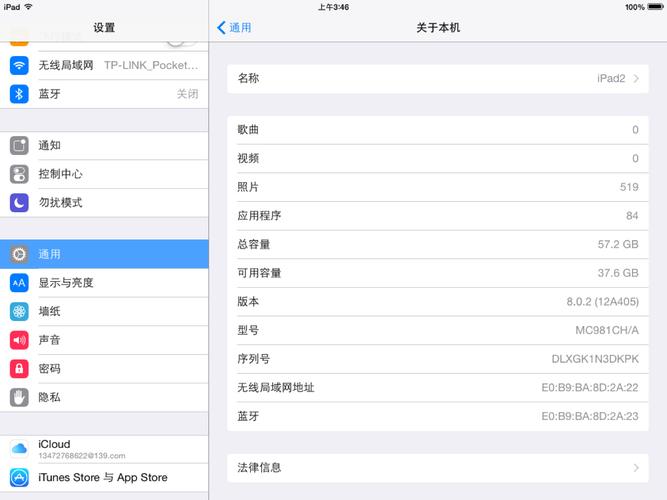The height and width of the screenshot is (500, 667).
Task: Tap the Notifications (通知) icon
Action: click(x=19, y=146)
